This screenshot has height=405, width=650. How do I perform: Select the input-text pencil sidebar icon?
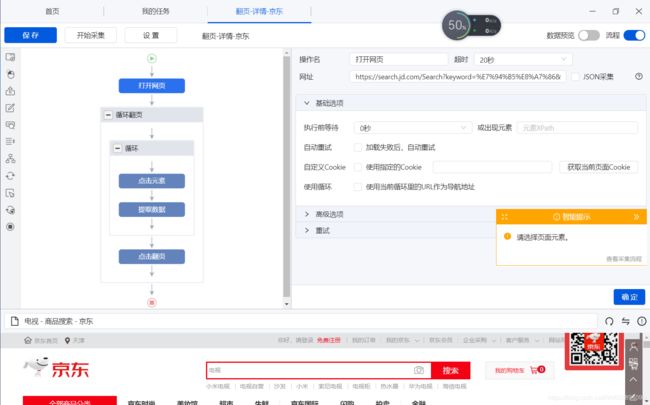click(10, 108)
